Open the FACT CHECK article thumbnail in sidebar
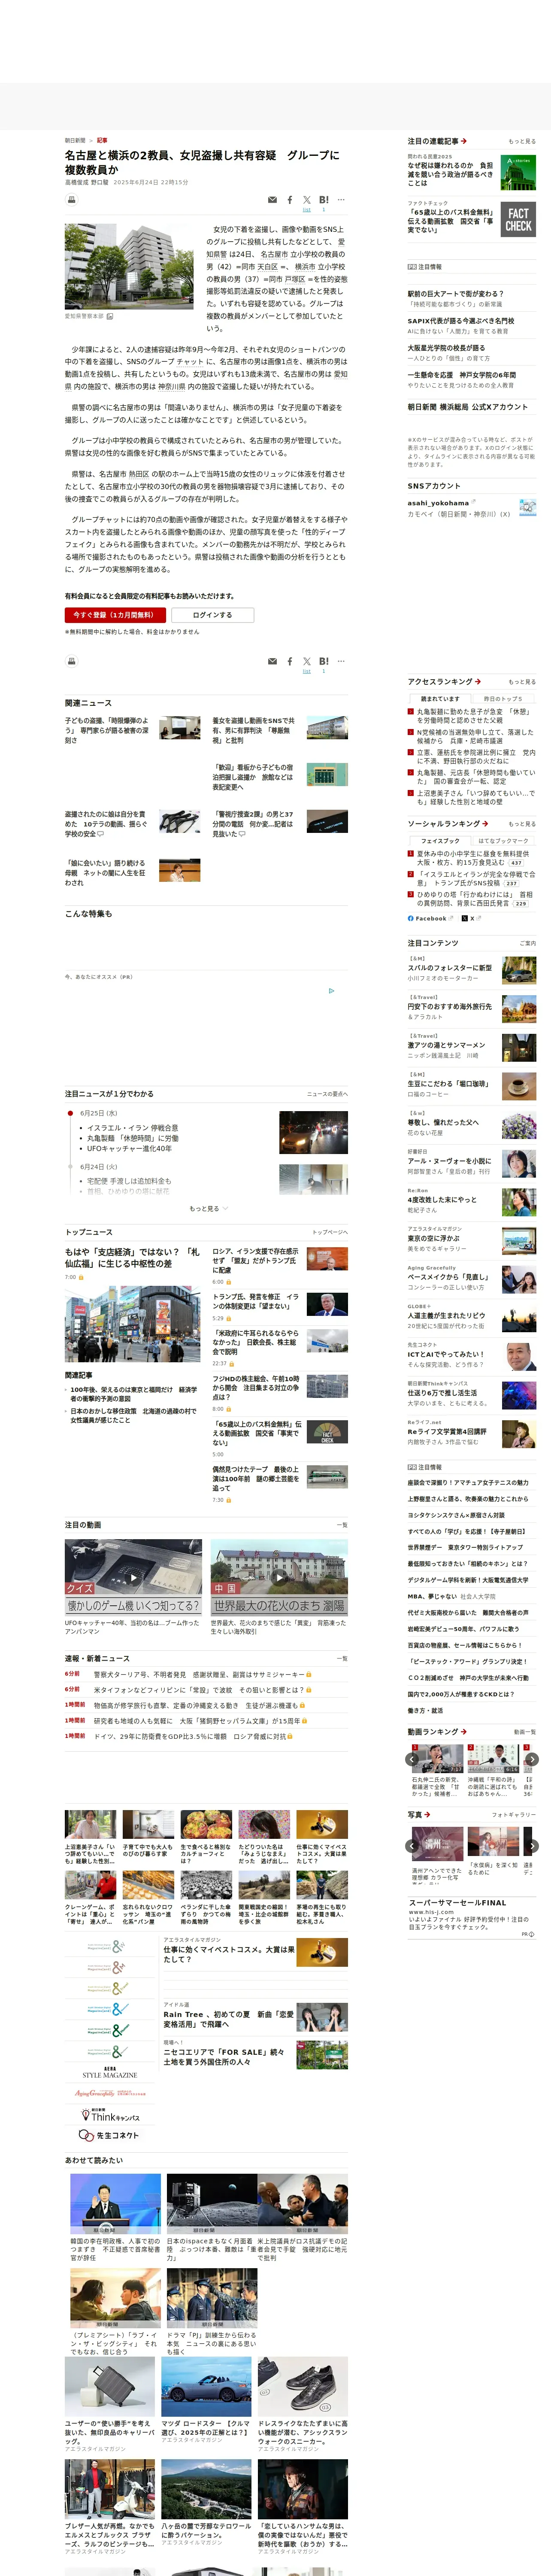The width and height of the screenshot is (551, 2576). [518, 219]
